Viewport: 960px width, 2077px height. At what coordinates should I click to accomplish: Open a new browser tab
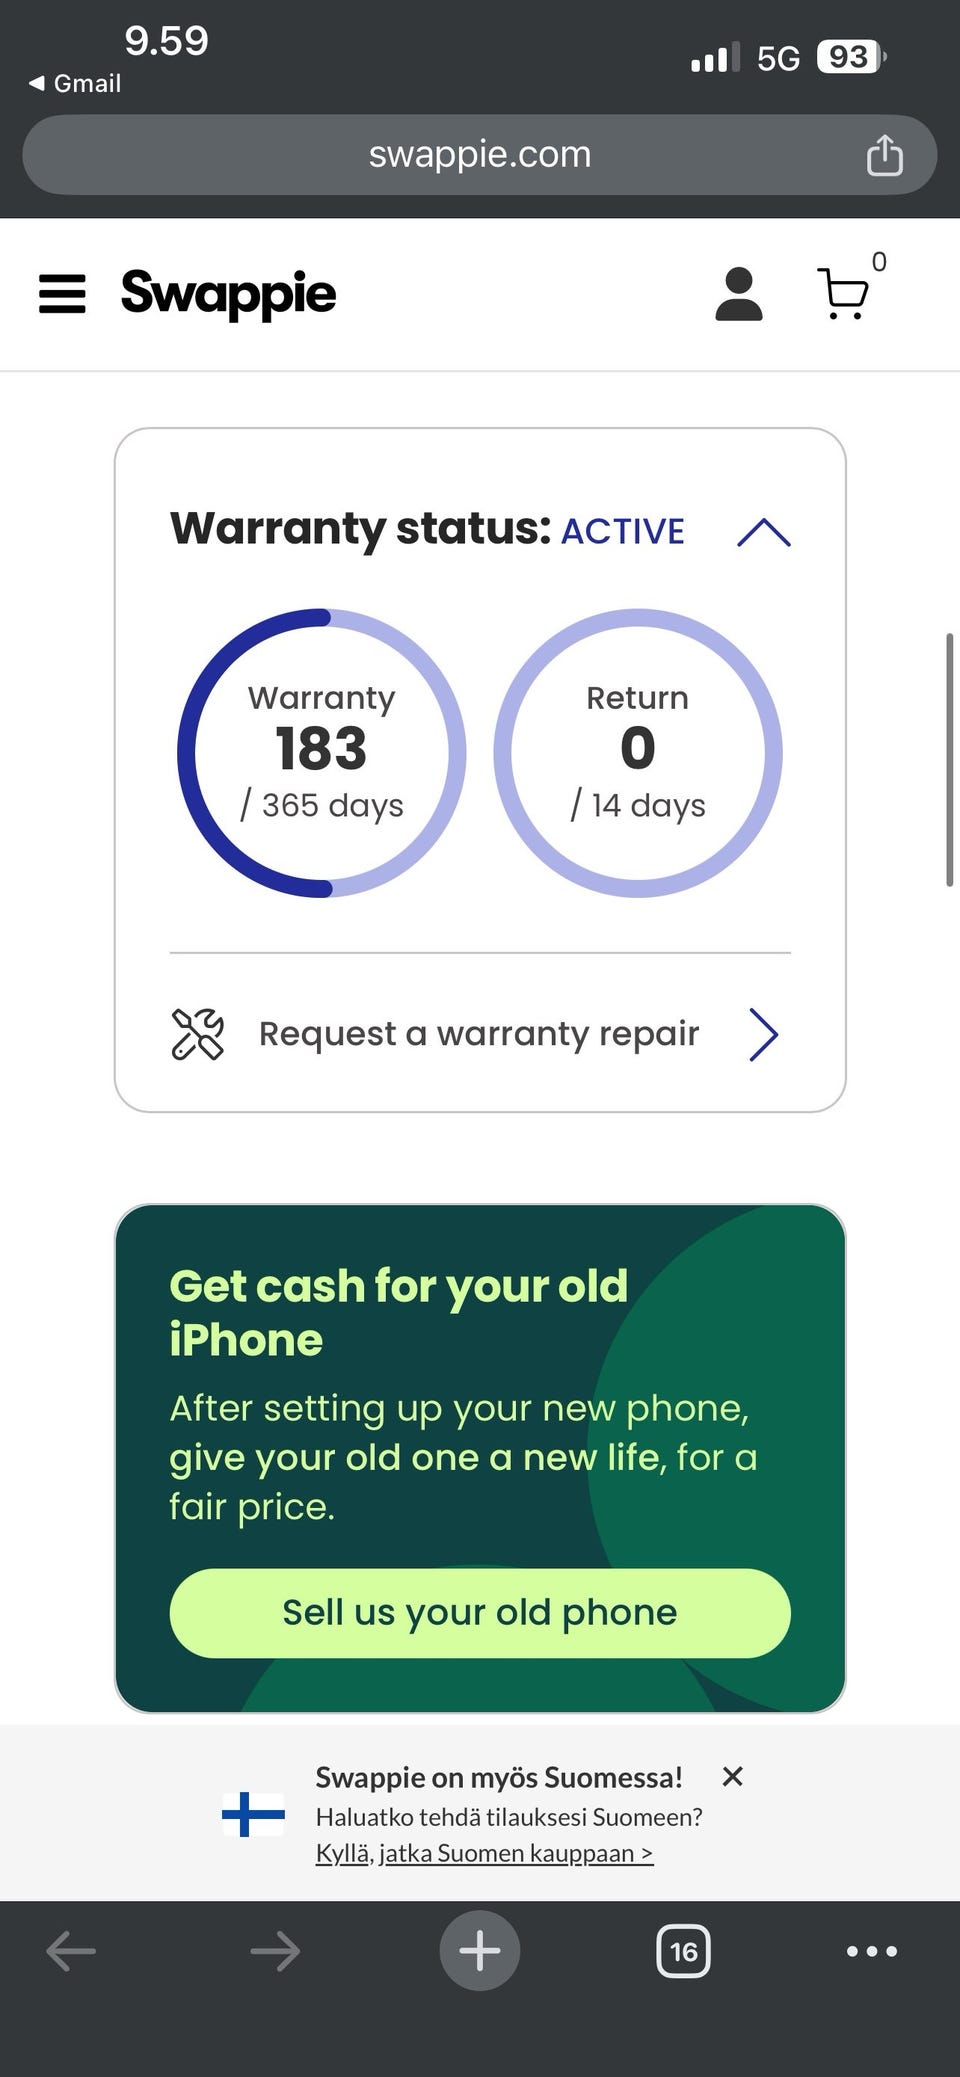(480, 1951)
